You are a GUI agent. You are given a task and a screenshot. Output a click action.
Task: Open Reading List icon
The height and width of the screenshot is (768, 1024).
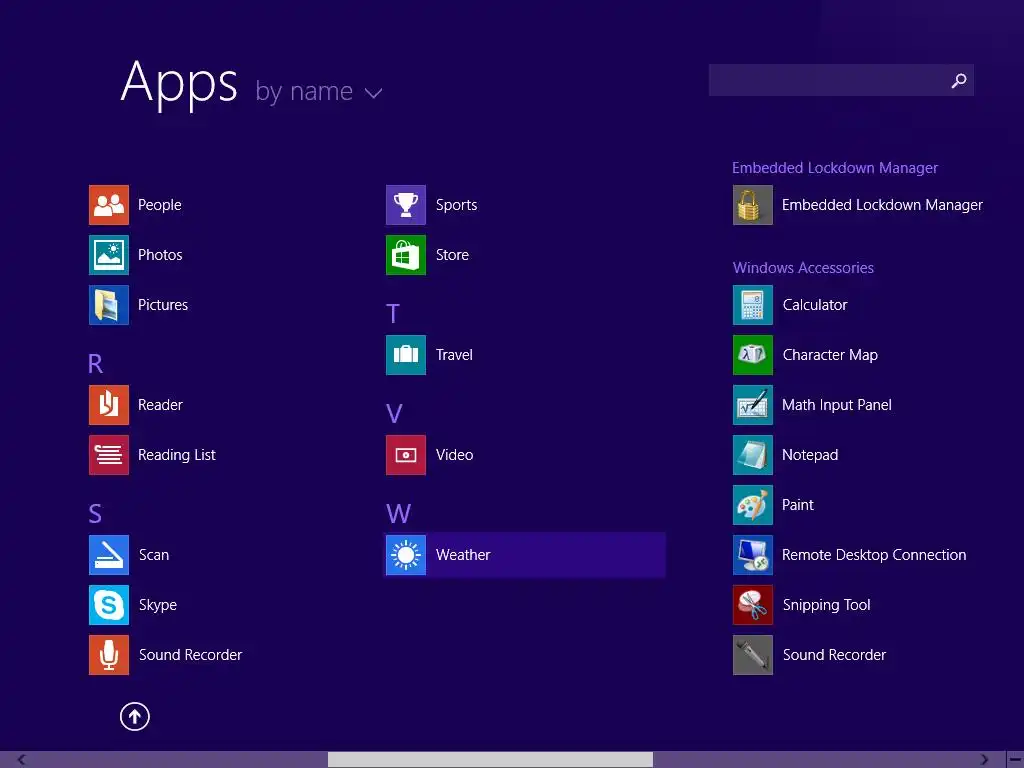(108, 455)
